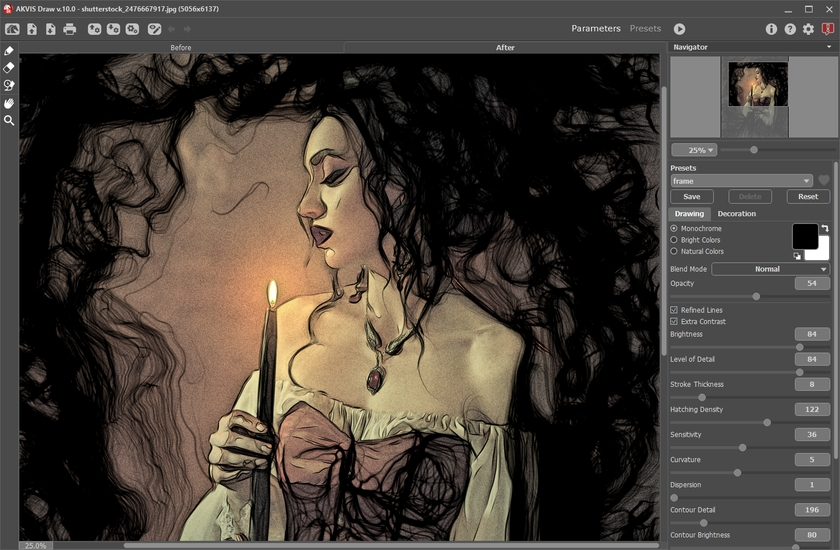Select the Eraser tool

(9, 68)
